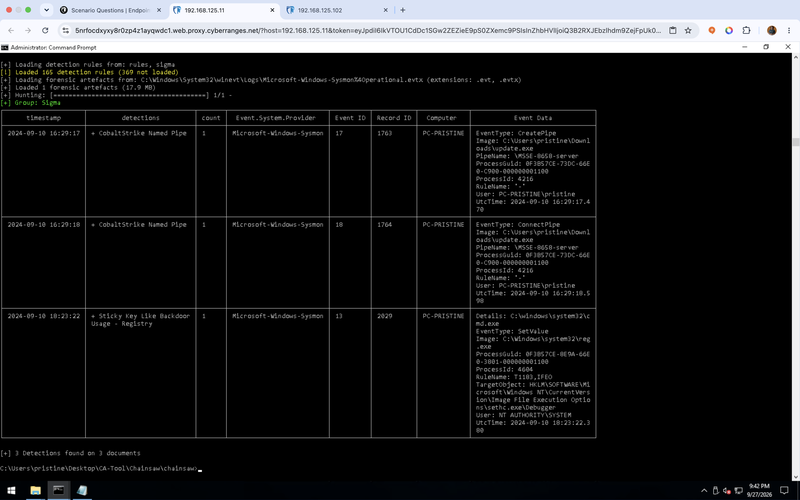
Task: Click timestamp 2024-09-10 16:29:18
Action: click(43, 224)
